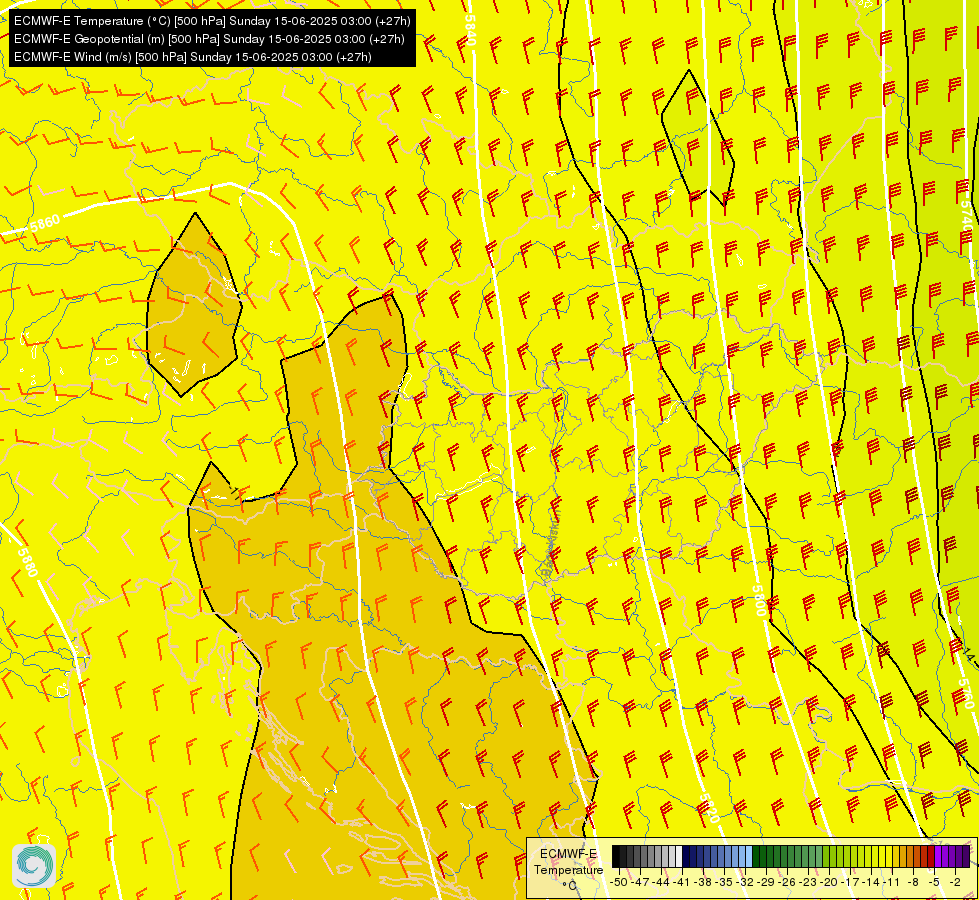Click the -2 legend tick value

(x=955, y=882)
